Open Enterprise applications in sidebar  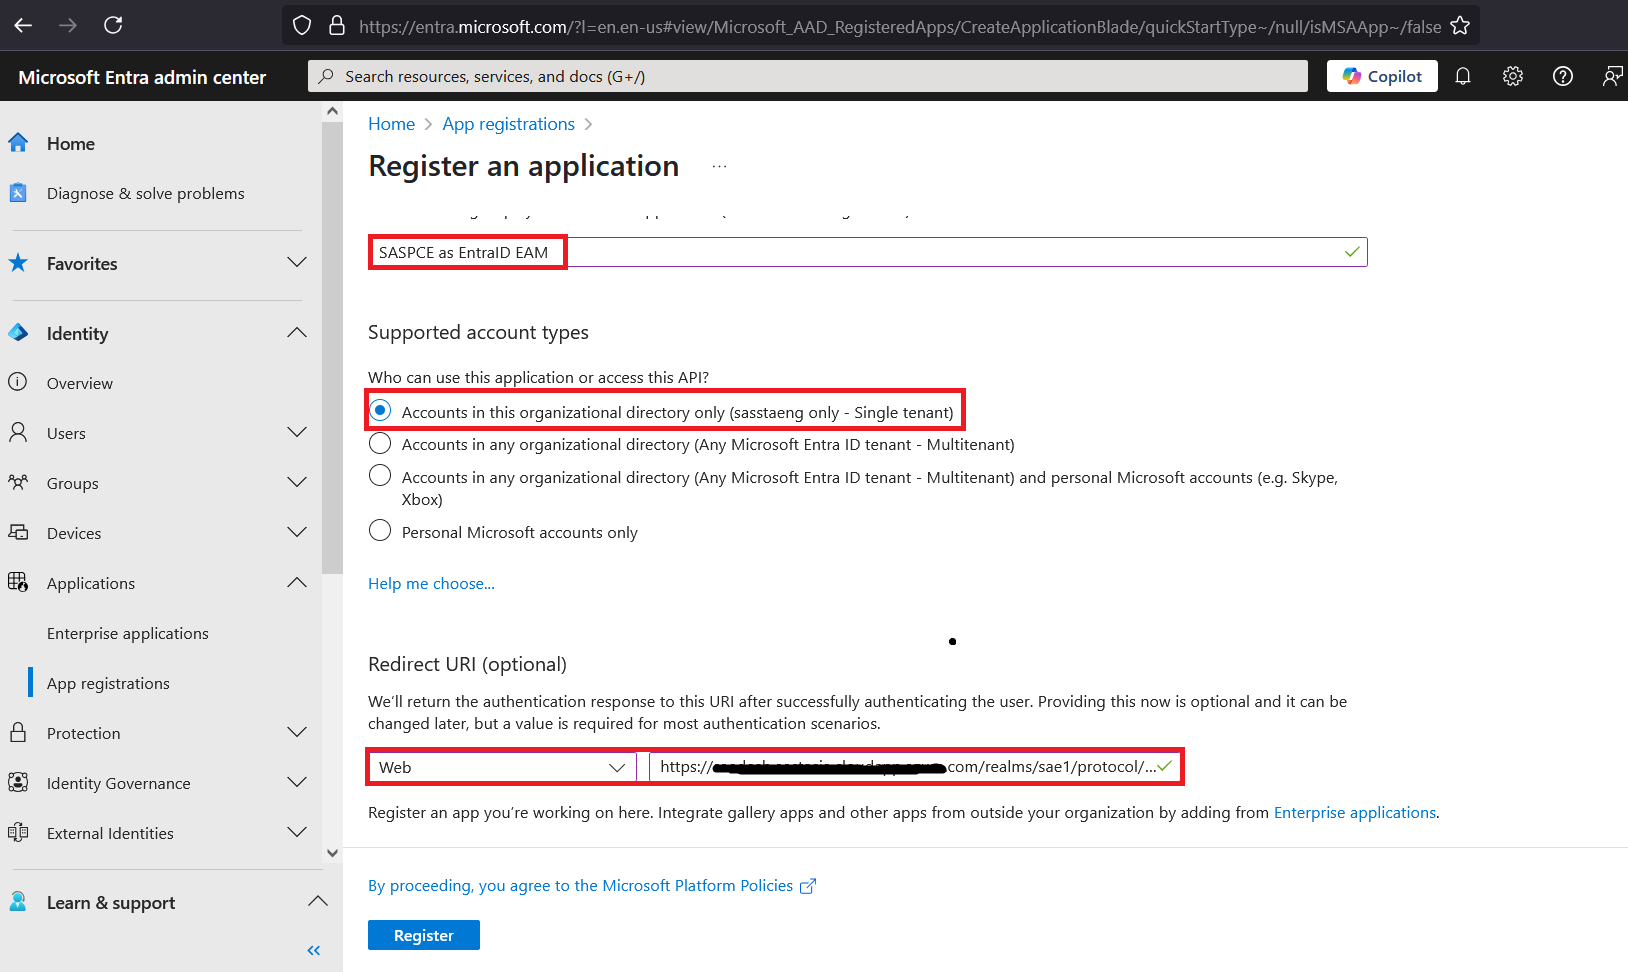(x=128, y=633)
